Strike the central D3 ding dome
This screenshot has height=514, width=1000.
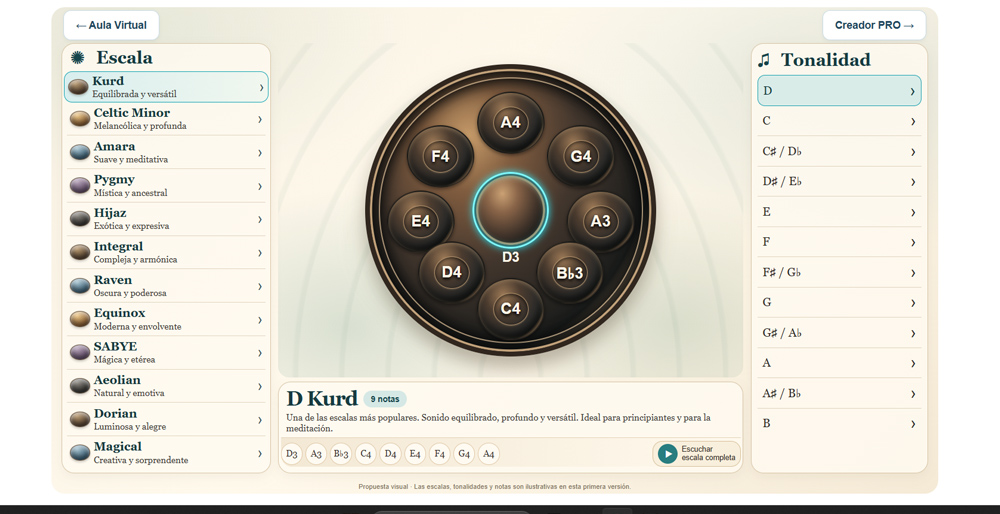510,210
